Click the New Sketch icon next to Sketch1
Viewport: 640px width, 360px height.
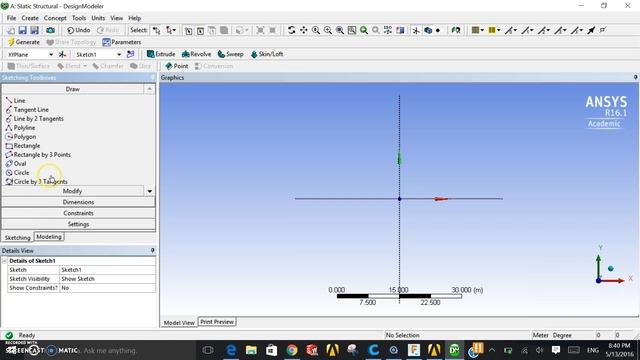131,54
